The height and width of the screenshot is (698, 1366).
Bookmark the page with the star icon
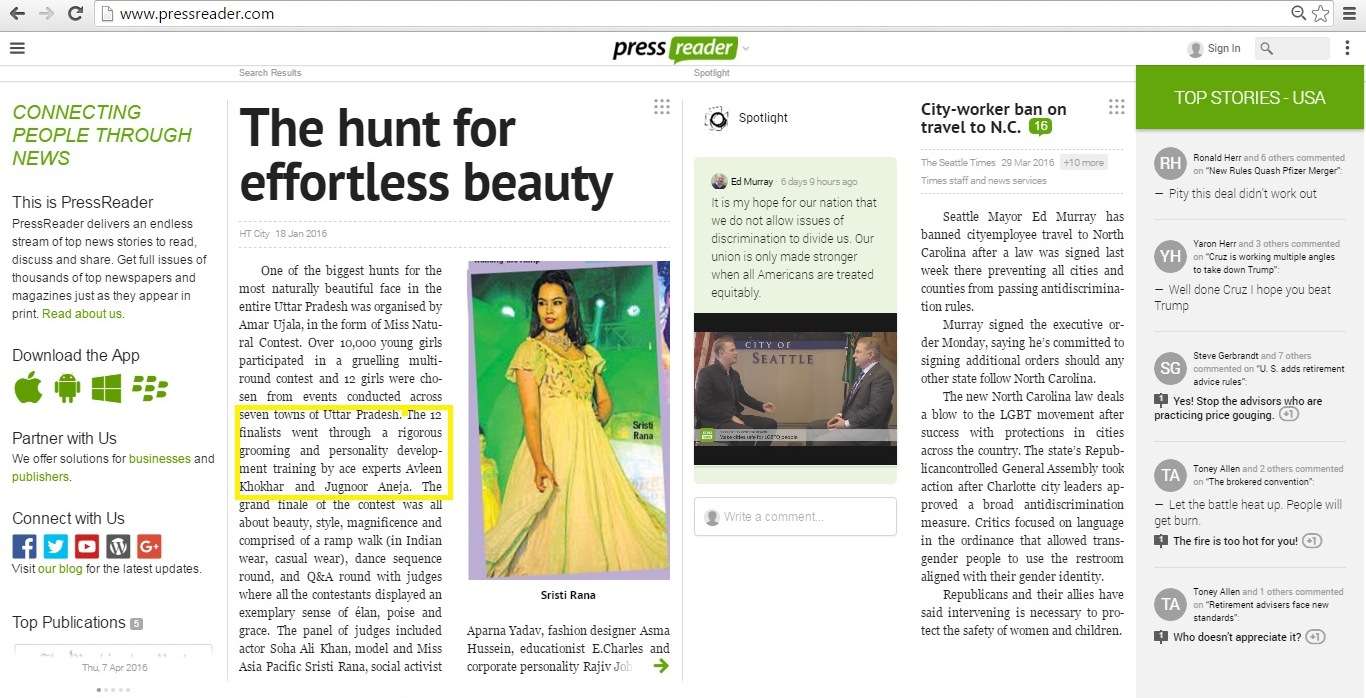pyautogui.click(x=1321, y=14)
